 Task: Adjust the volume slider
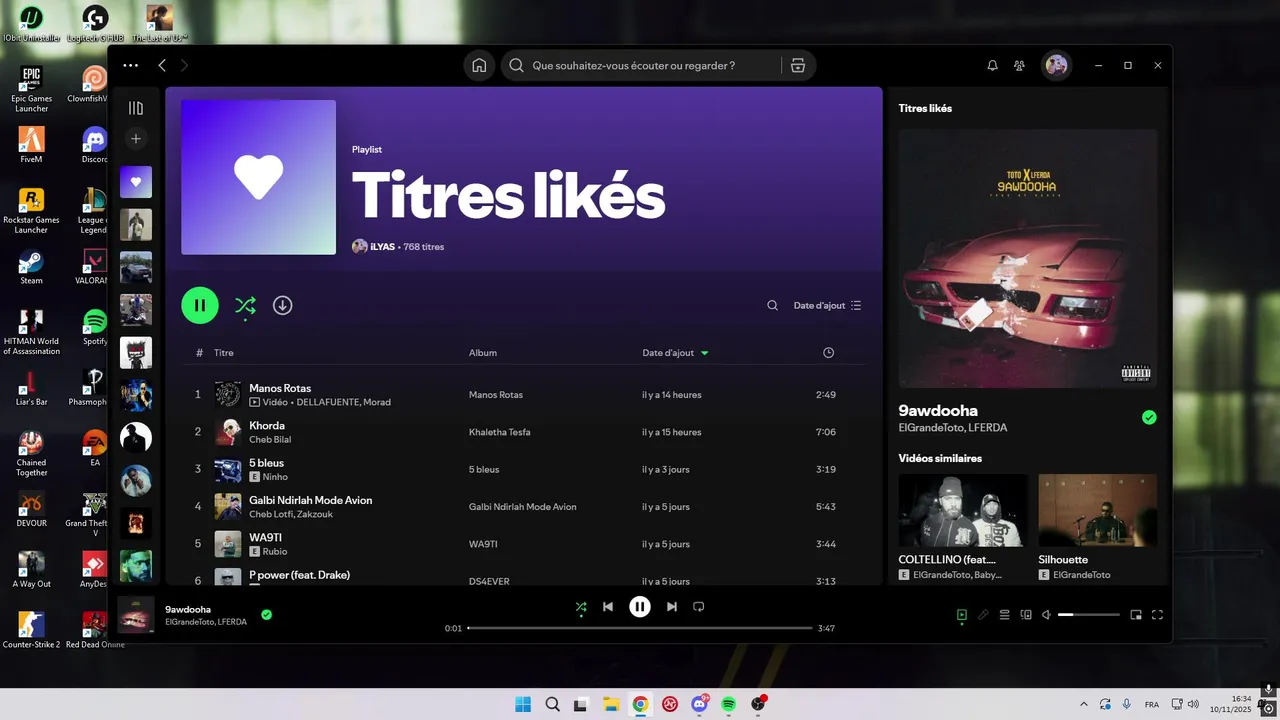coord(1089,615)
